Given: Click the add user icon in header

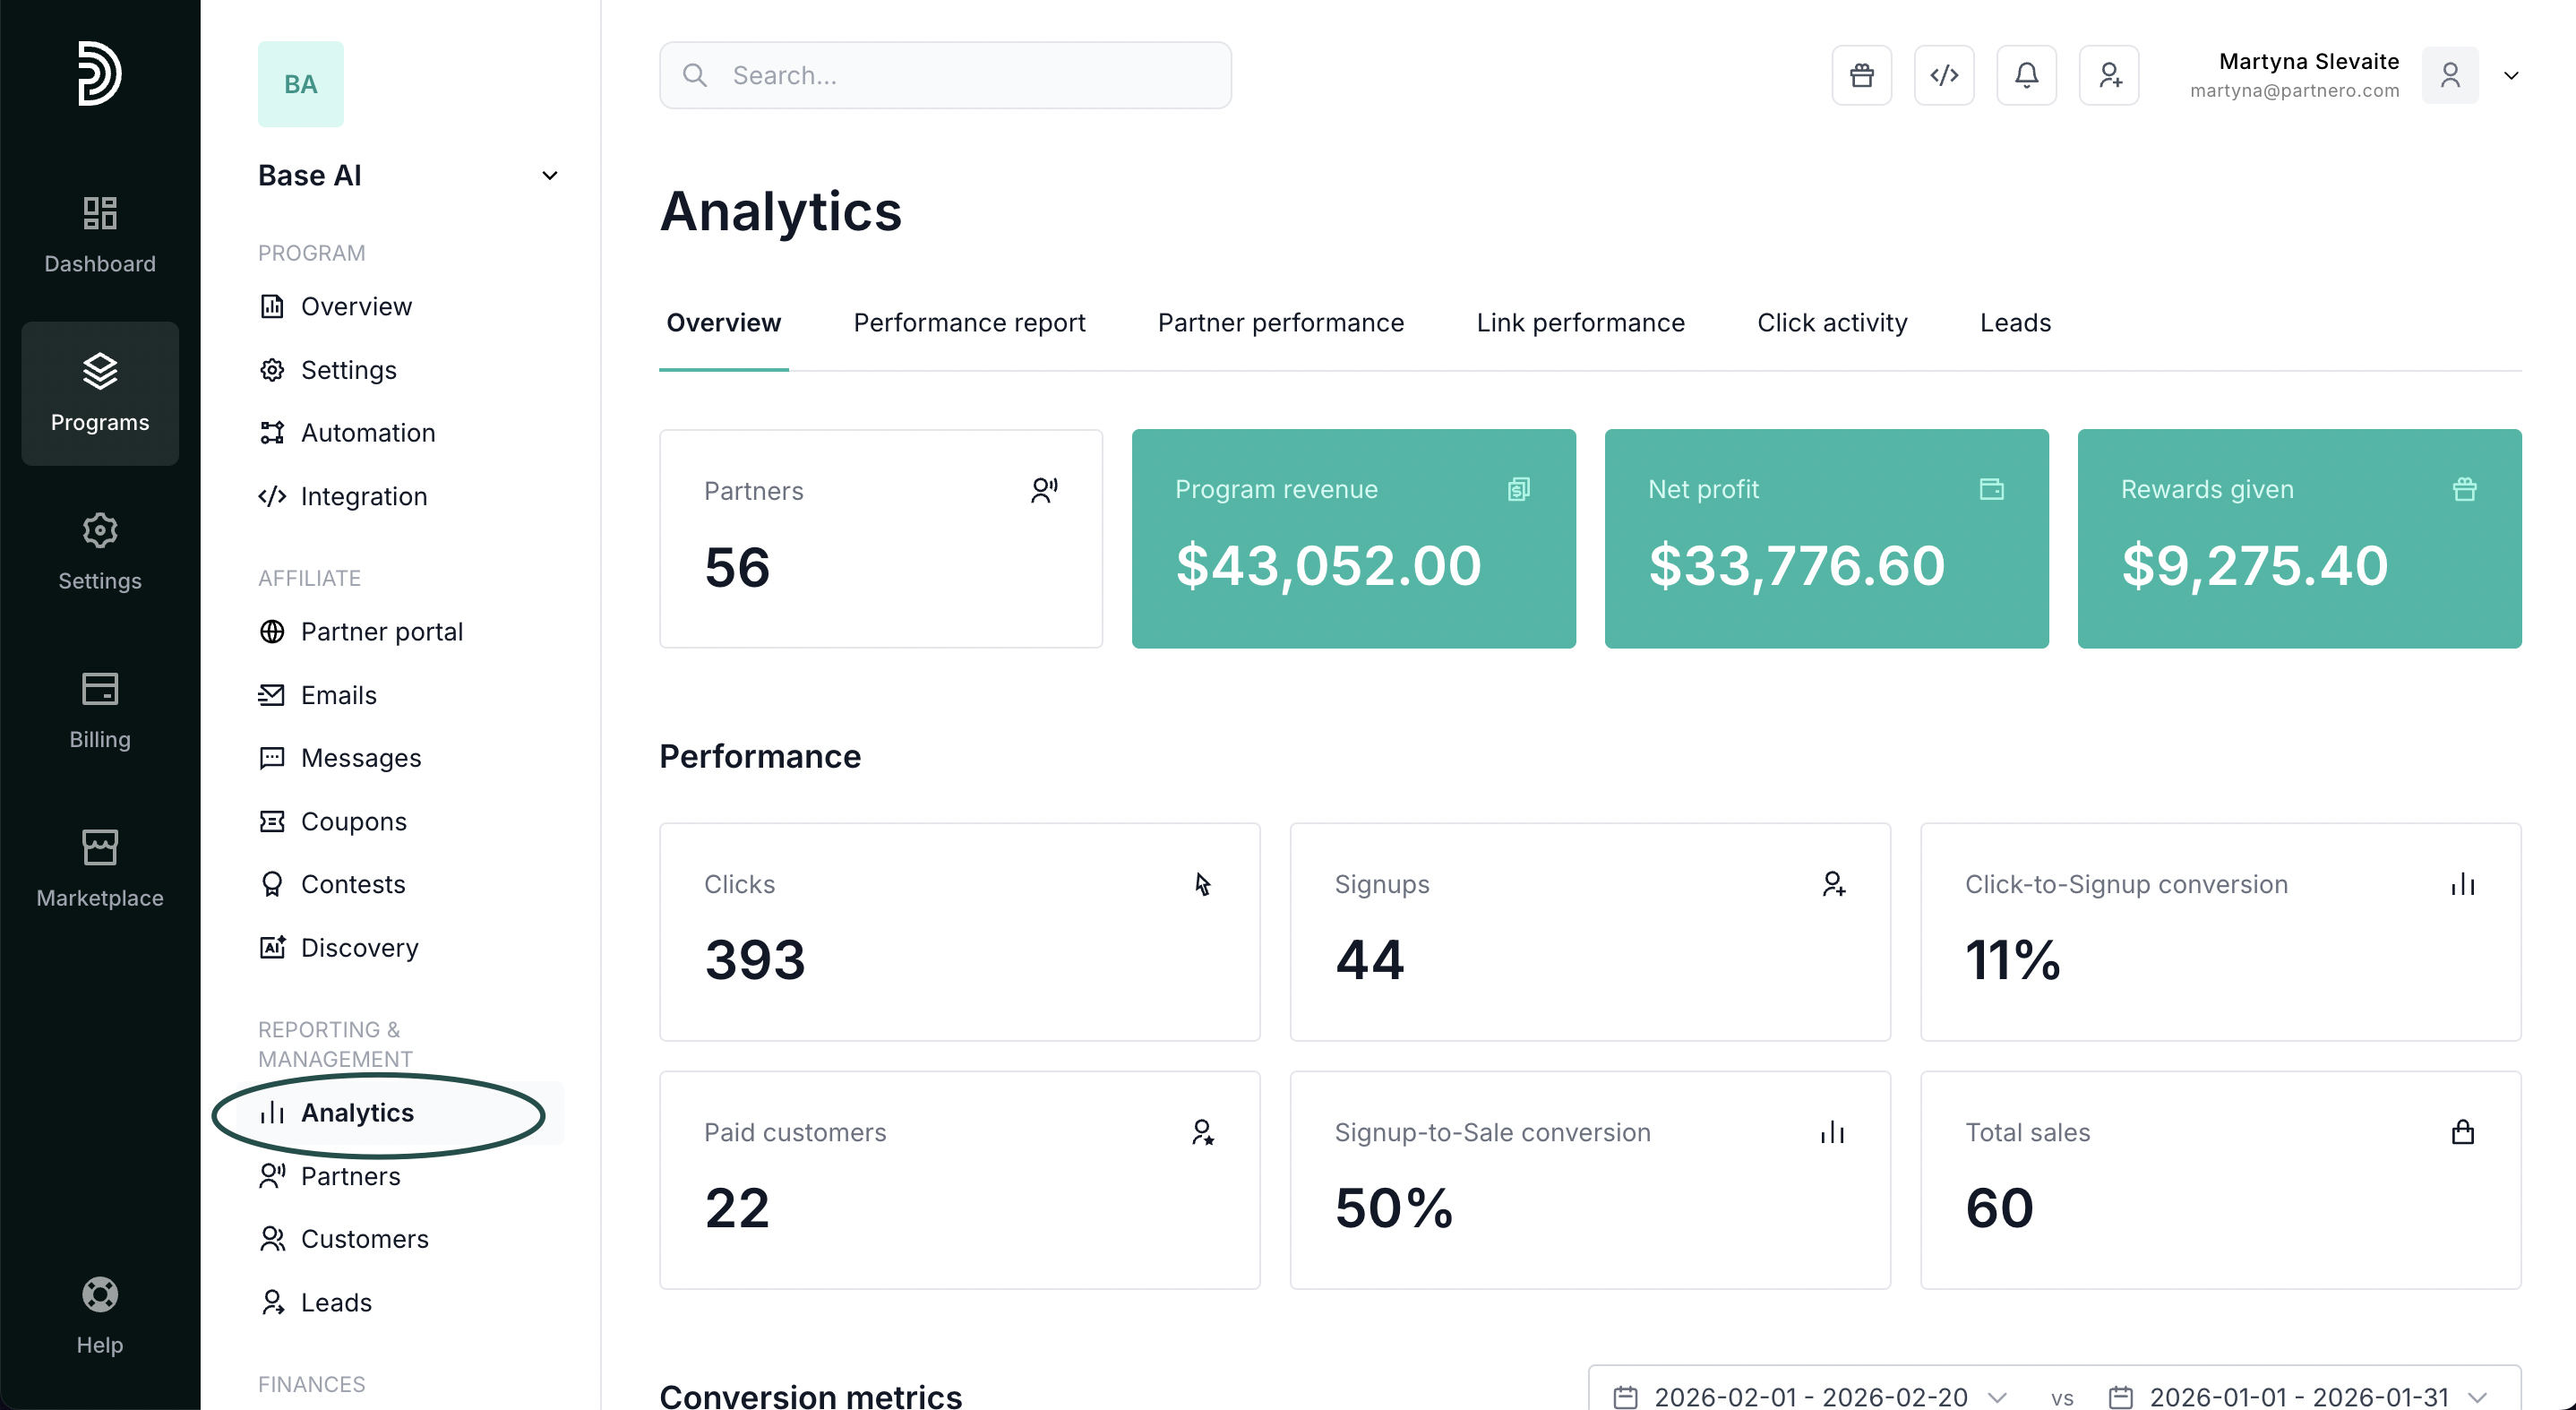Looking at the screenshot, I should point(2109,75).
